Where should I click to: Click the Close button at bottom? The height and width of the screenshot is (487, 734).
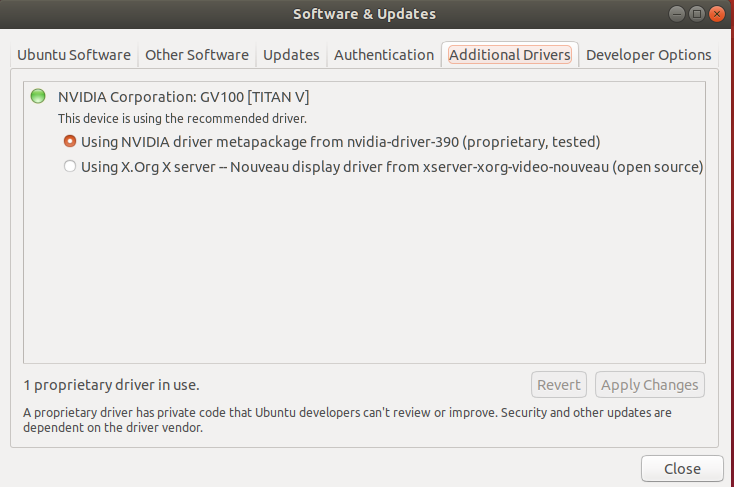pos(683,469)
